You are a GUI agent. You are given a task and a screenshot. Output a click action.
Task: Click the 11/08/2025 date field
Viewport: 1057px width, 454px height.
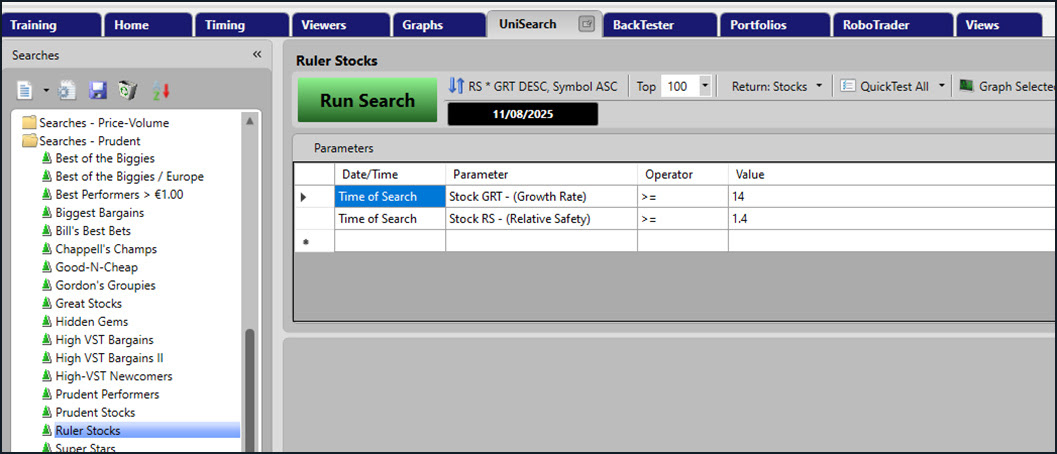point(522,114)
